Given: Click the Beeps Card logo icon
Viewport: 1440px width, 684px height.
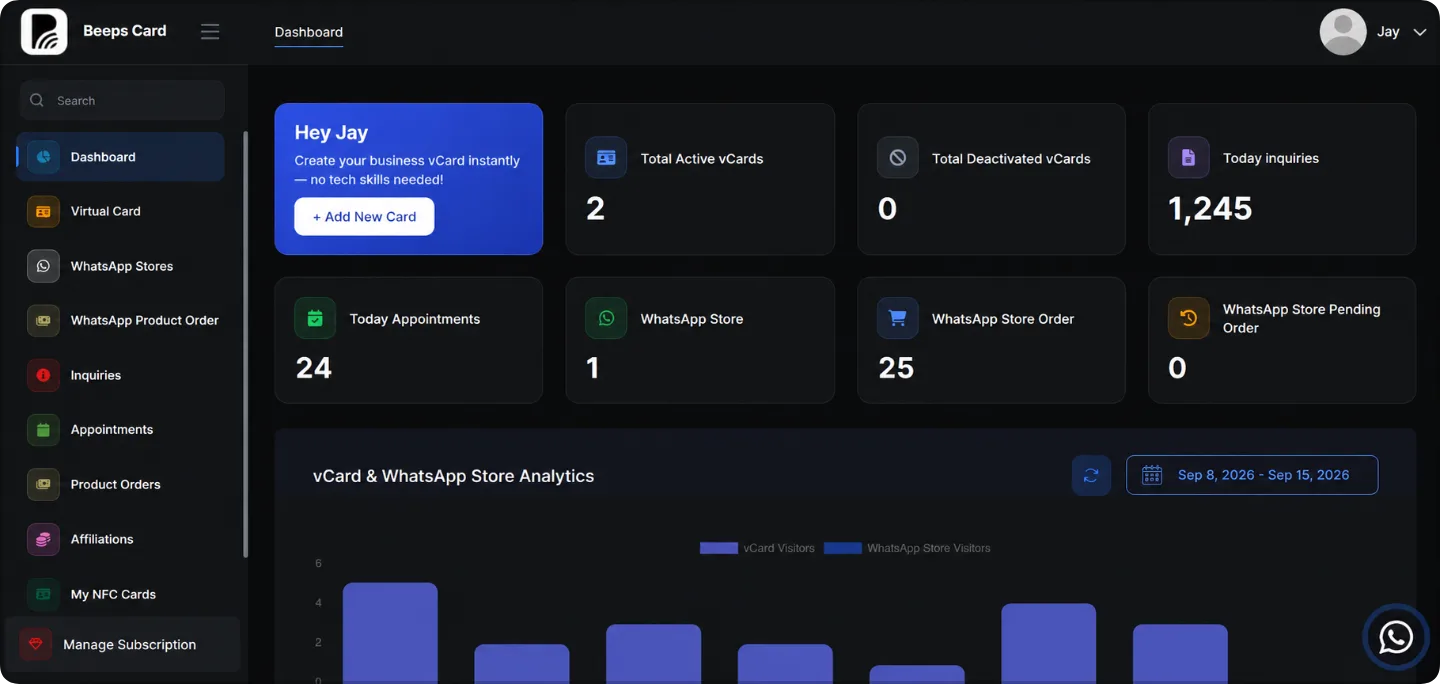Looking at the screenshot, I should pos(44,32).
